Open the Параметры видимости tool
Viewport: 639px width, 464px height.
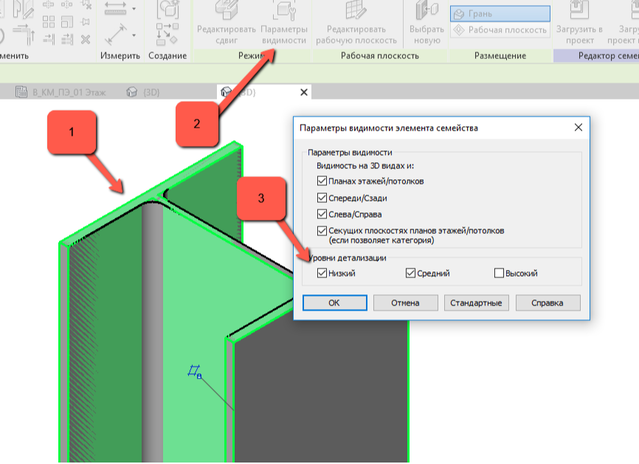pyautogui.click(x=284, y=23)
